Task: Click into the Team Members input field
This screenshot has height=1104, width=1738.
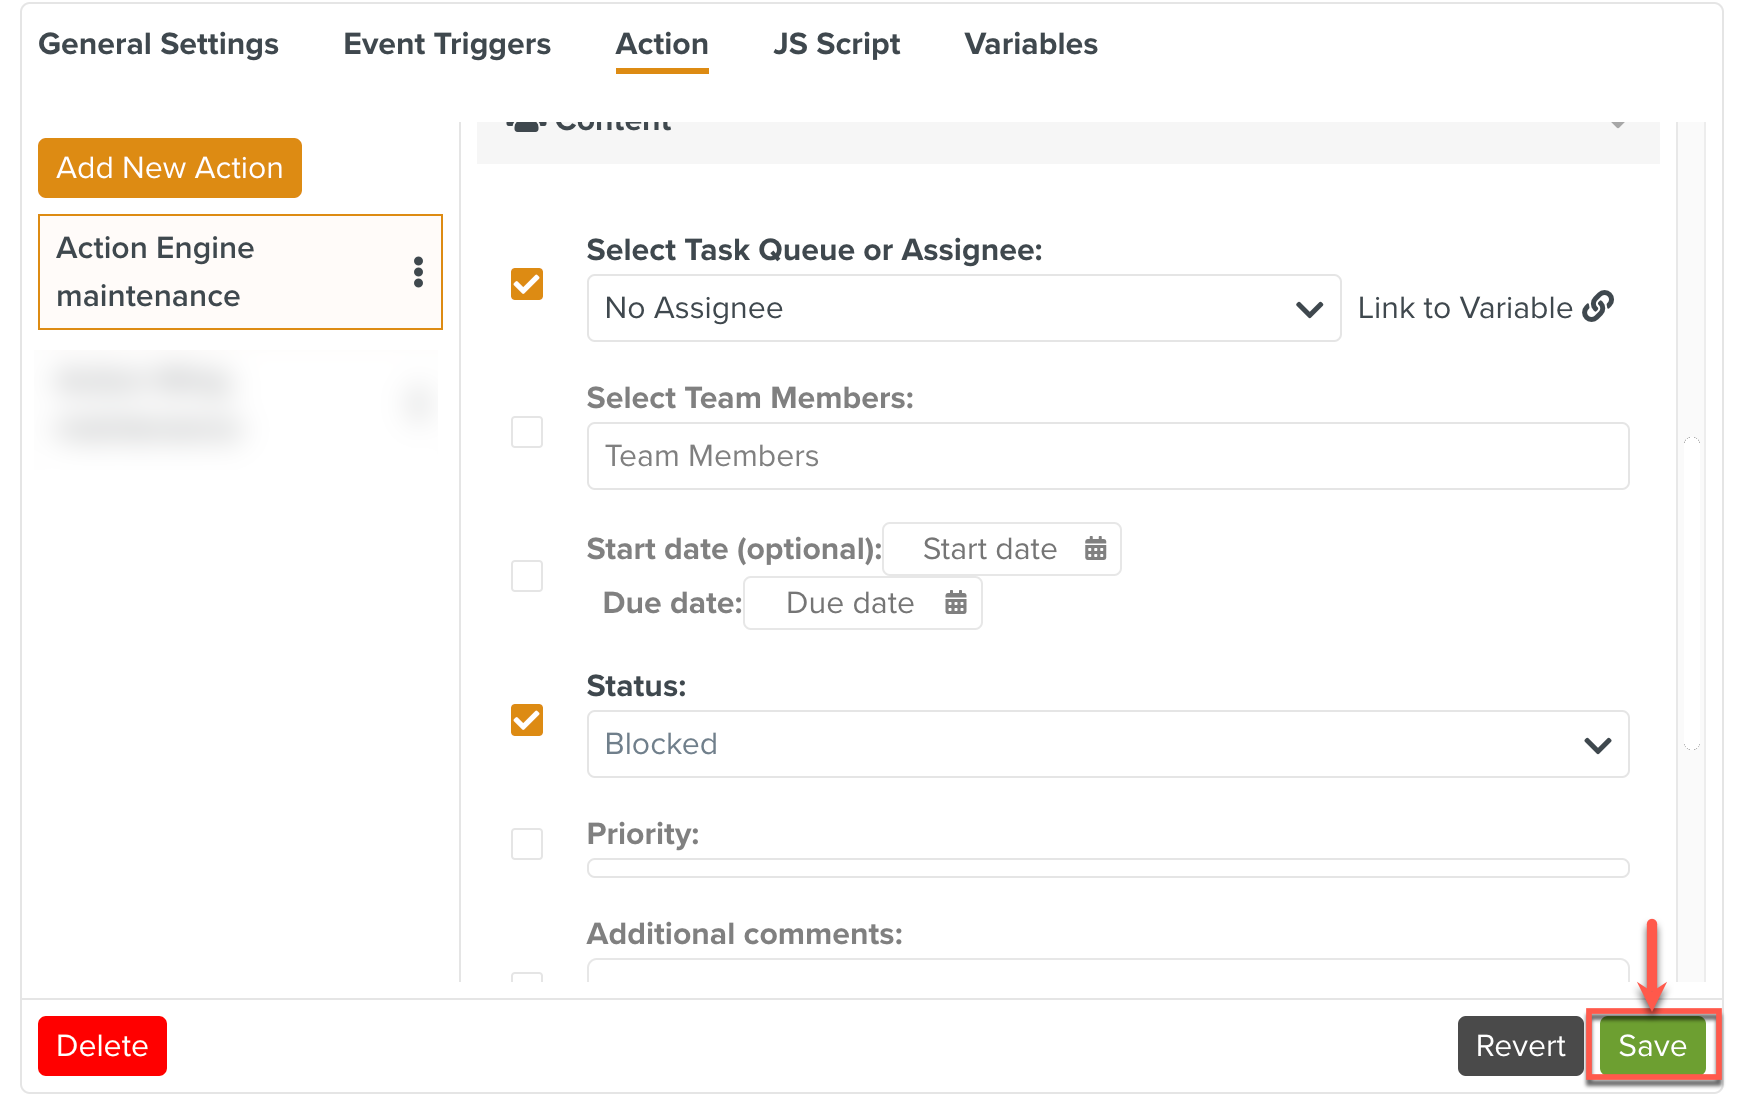Action: pos(1107,456)
